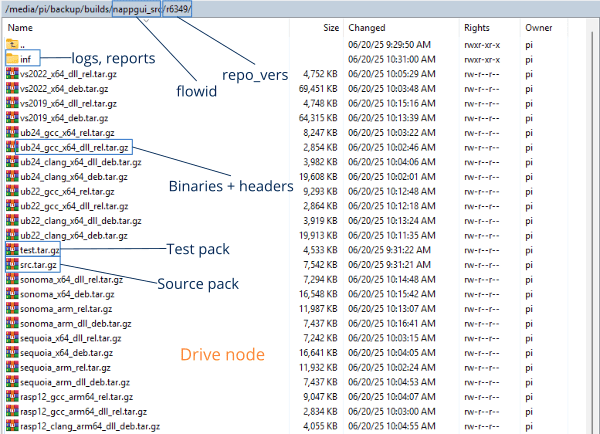This screenshot has width=600, height=434.
Task: Click the Owner column header
Action: pyautogui.click(x=540, y=28)
